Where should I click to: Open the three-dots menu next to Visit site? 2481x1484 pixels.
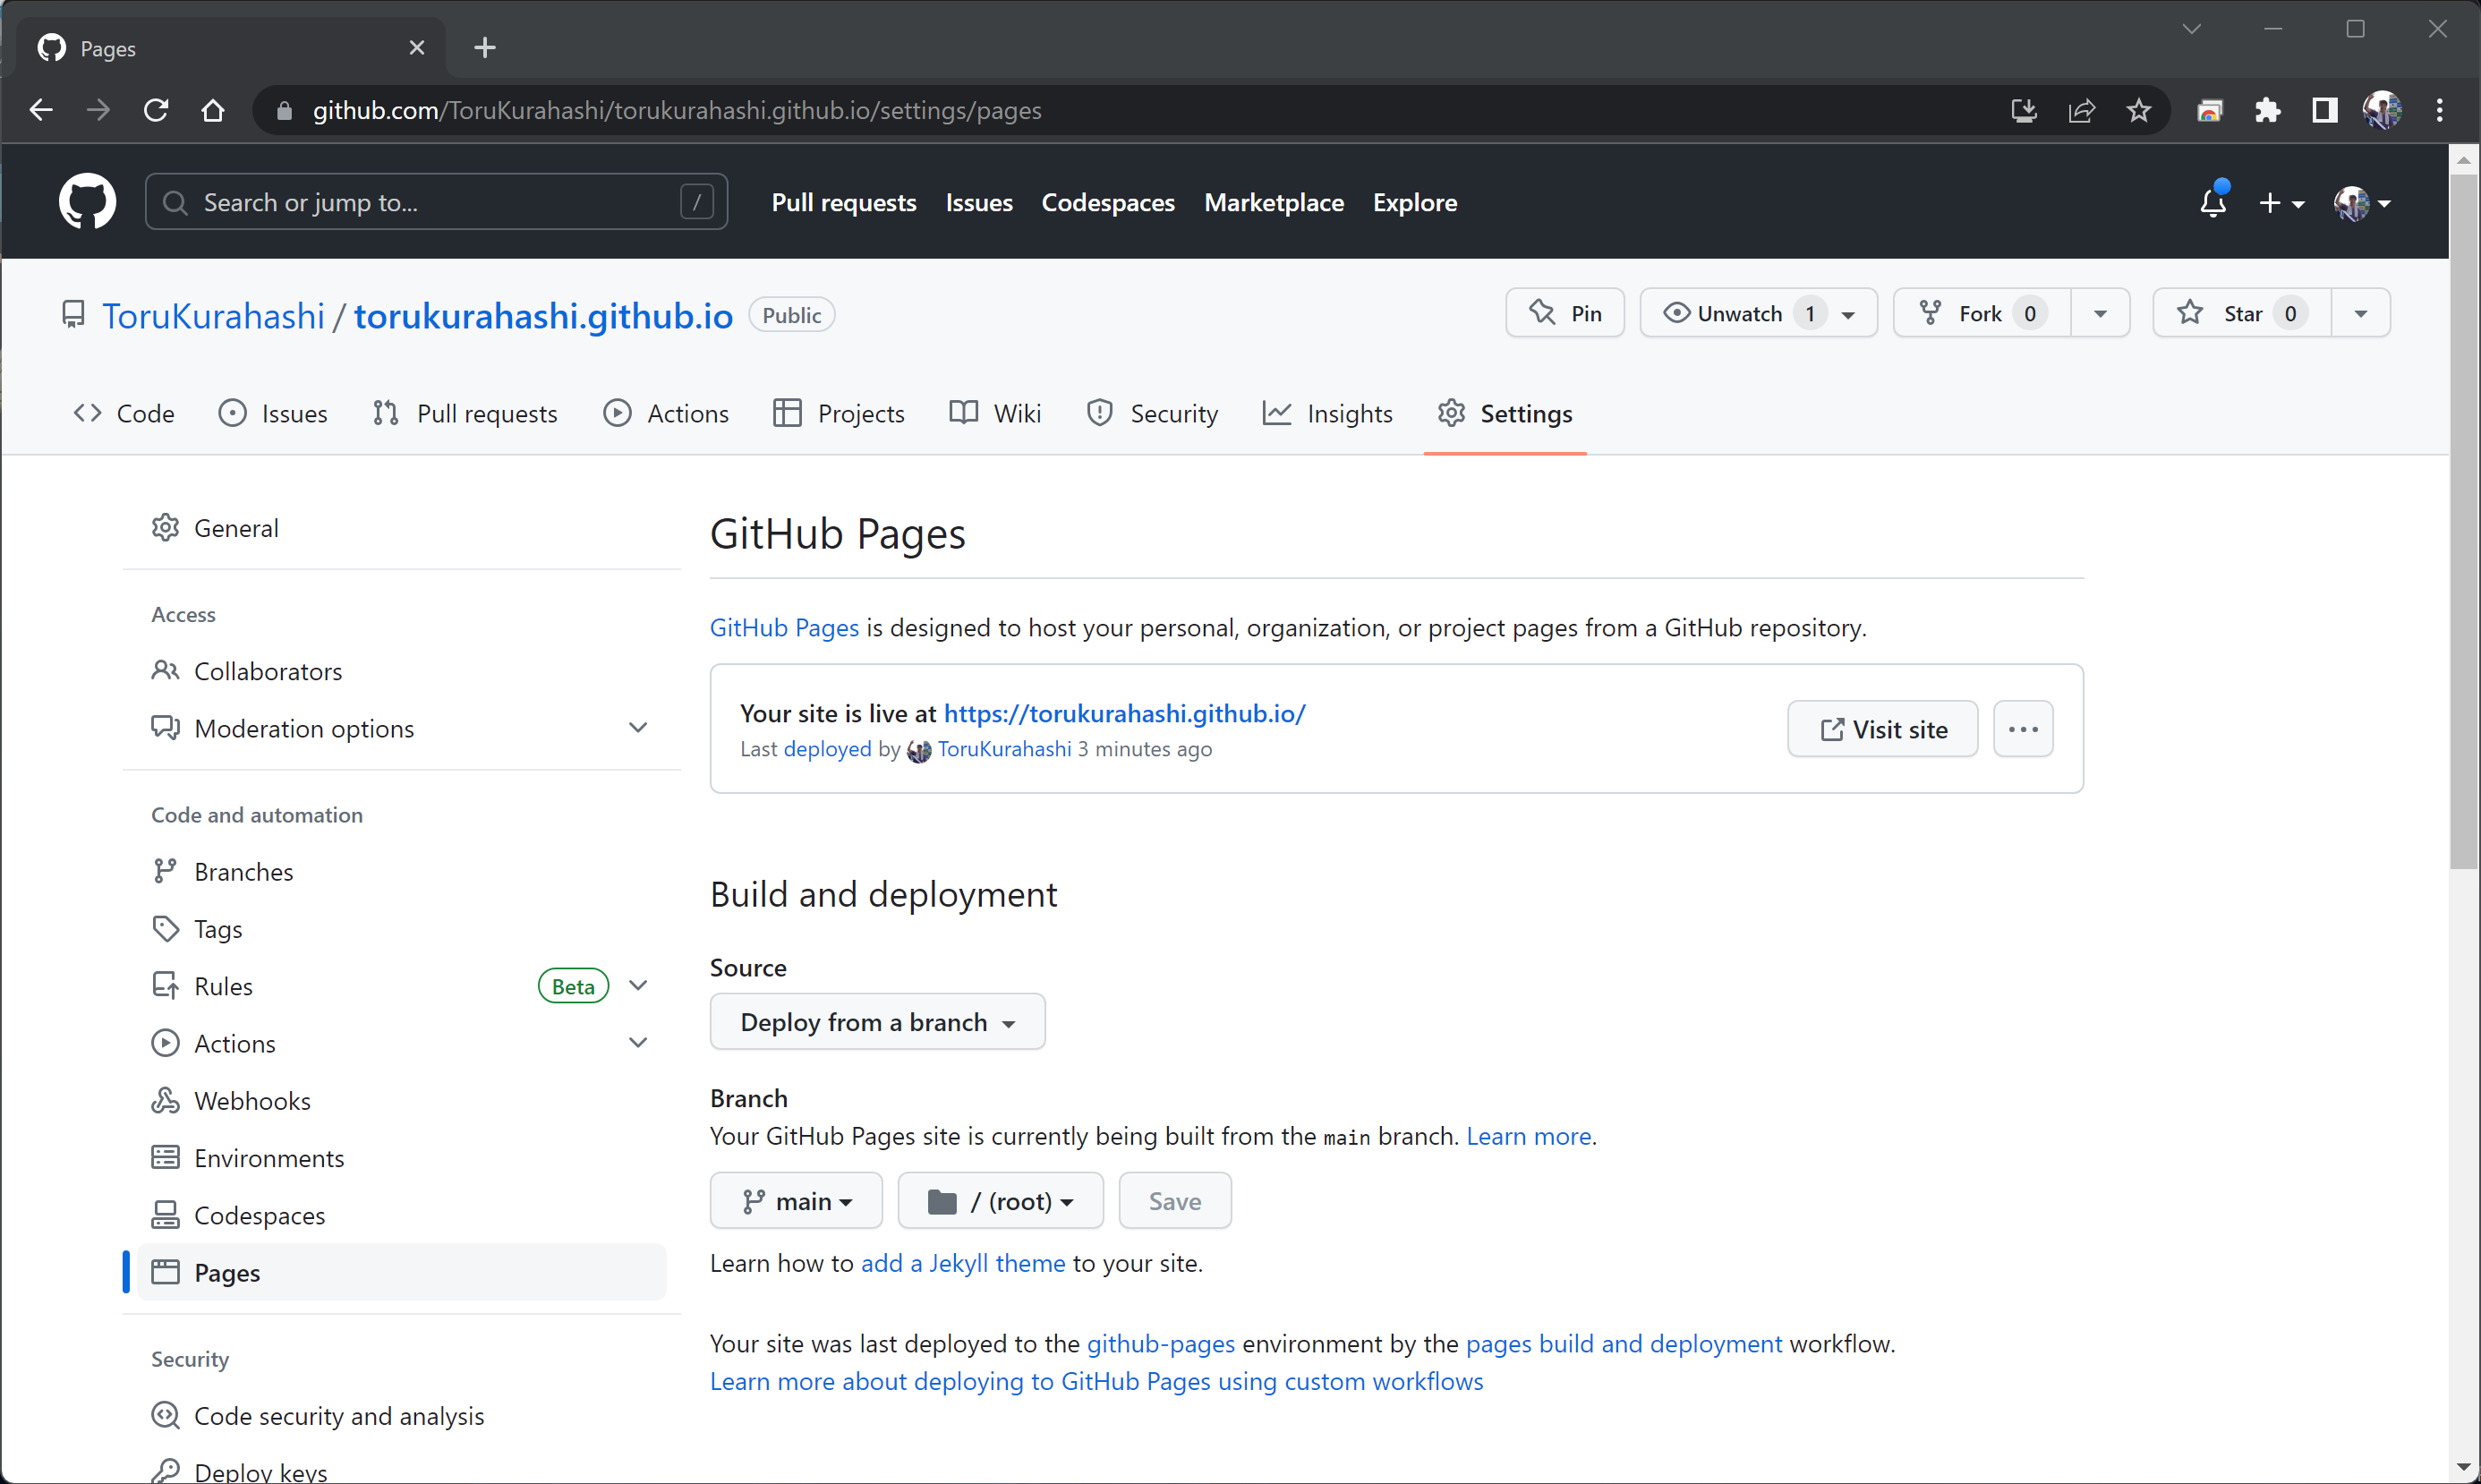(2022, 729)
